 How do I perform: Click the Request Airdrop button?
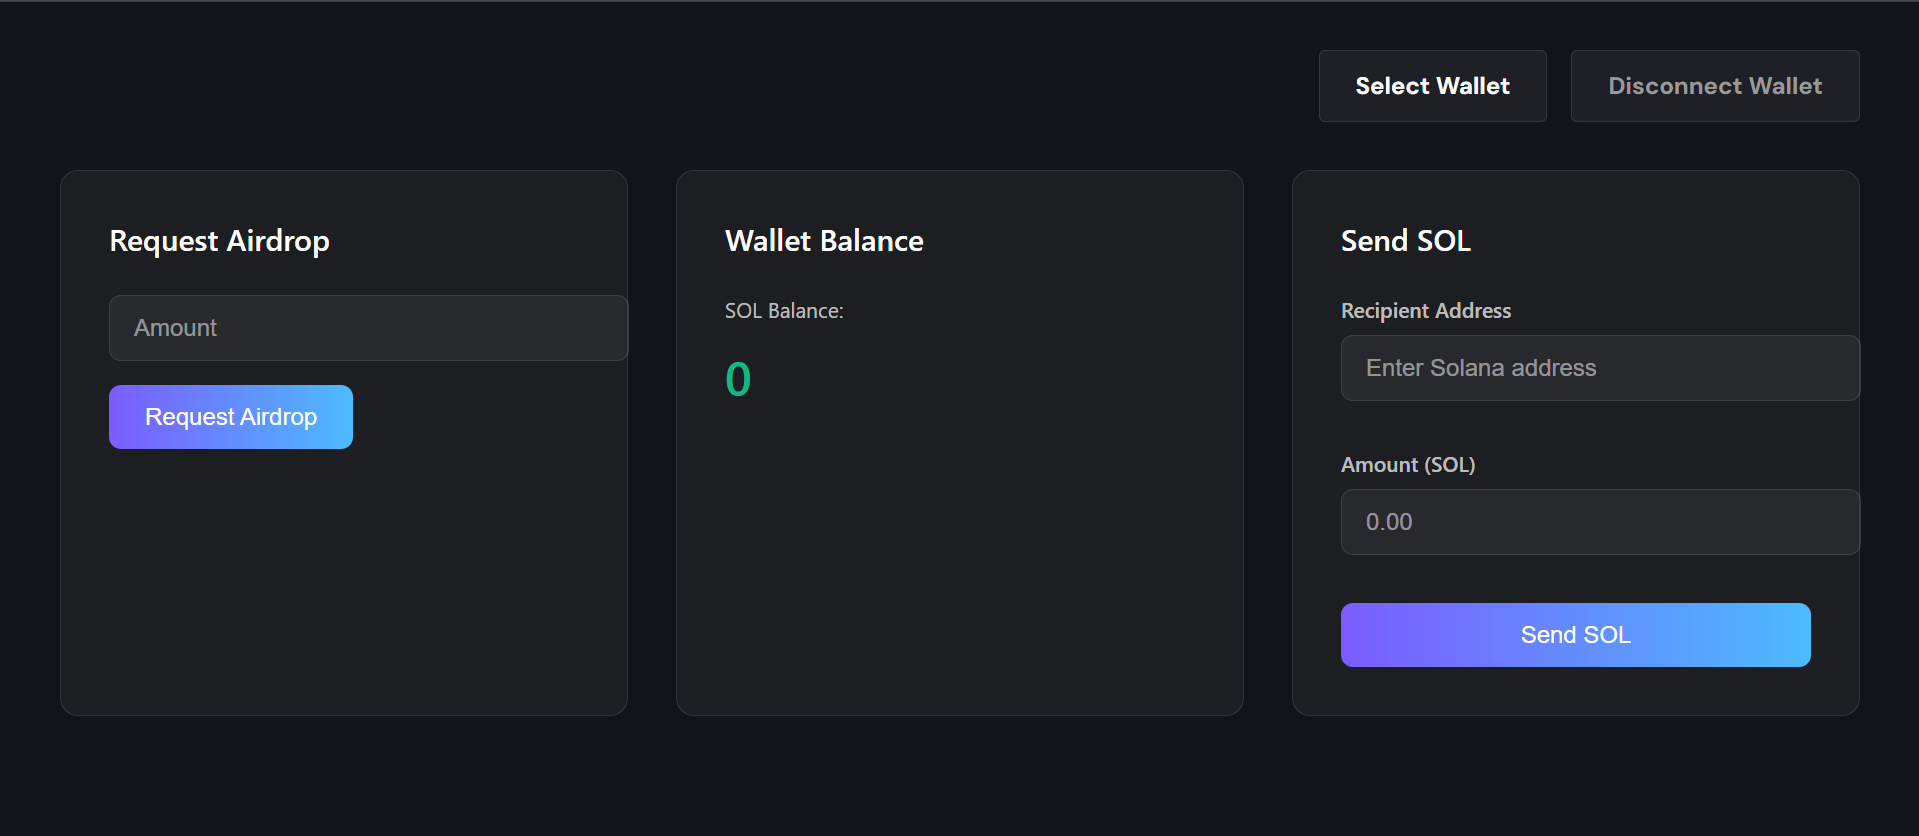click(x=230, y=416)
